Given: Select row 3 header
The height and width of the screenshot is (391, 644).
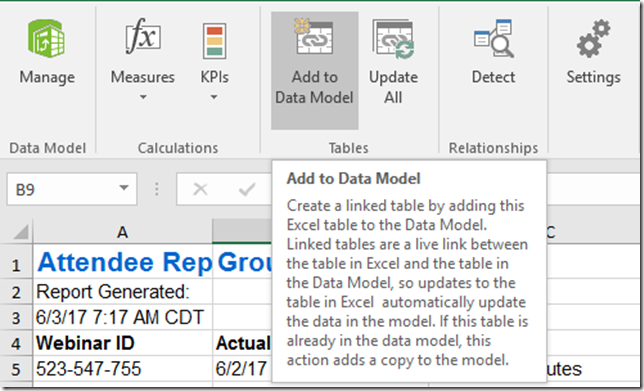Looking at the screenshot, I should click(x=16, y=317).
